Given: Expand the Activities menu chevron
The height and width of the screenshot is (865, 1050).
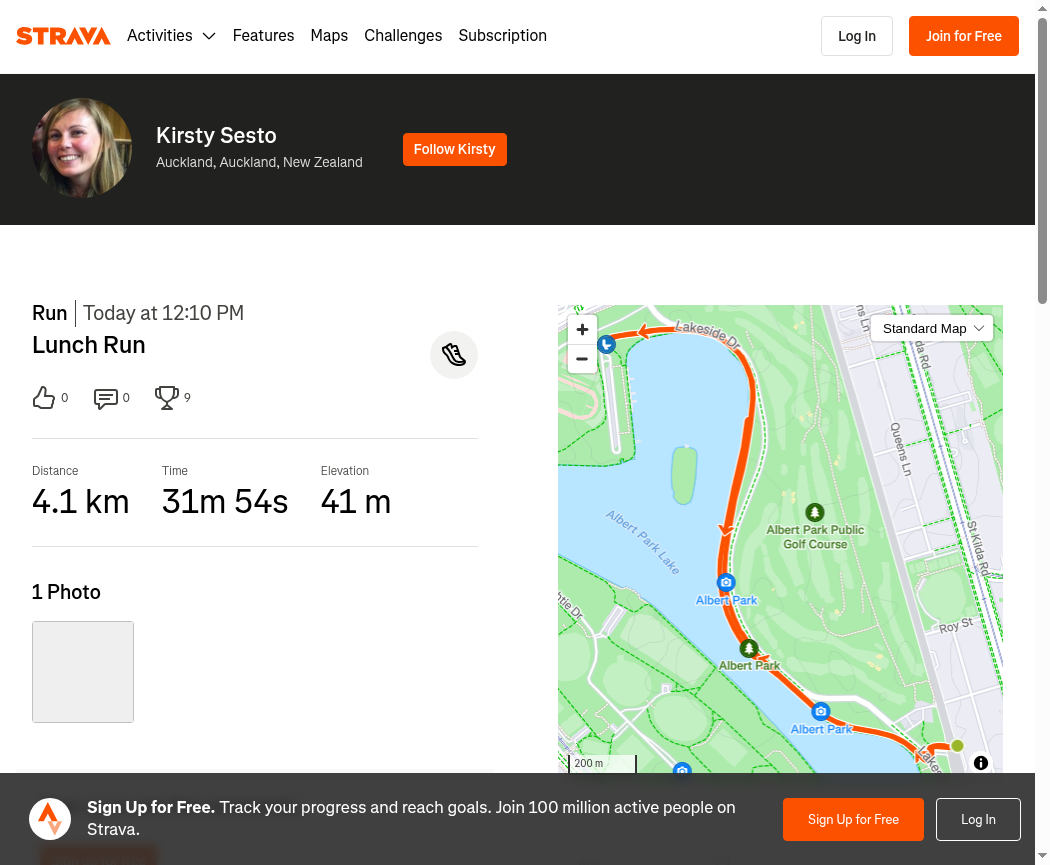Looking at the screenshot, I should point(209,36).
